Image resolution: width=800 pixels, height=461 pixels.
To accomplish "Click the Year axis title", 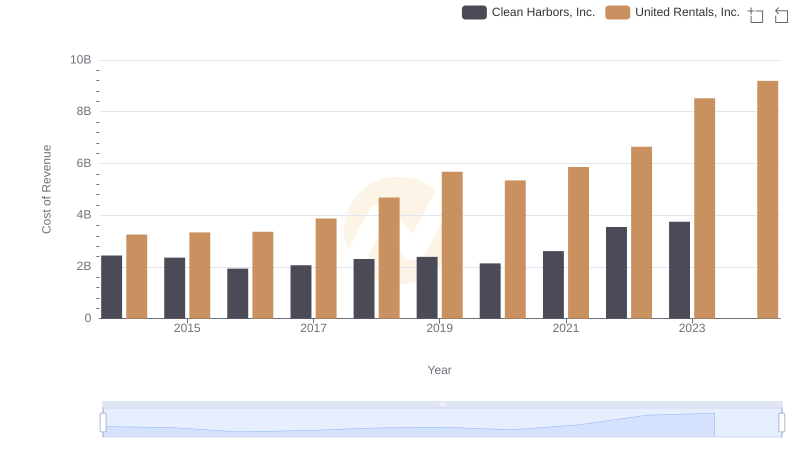I will click(x=439, y=370).
